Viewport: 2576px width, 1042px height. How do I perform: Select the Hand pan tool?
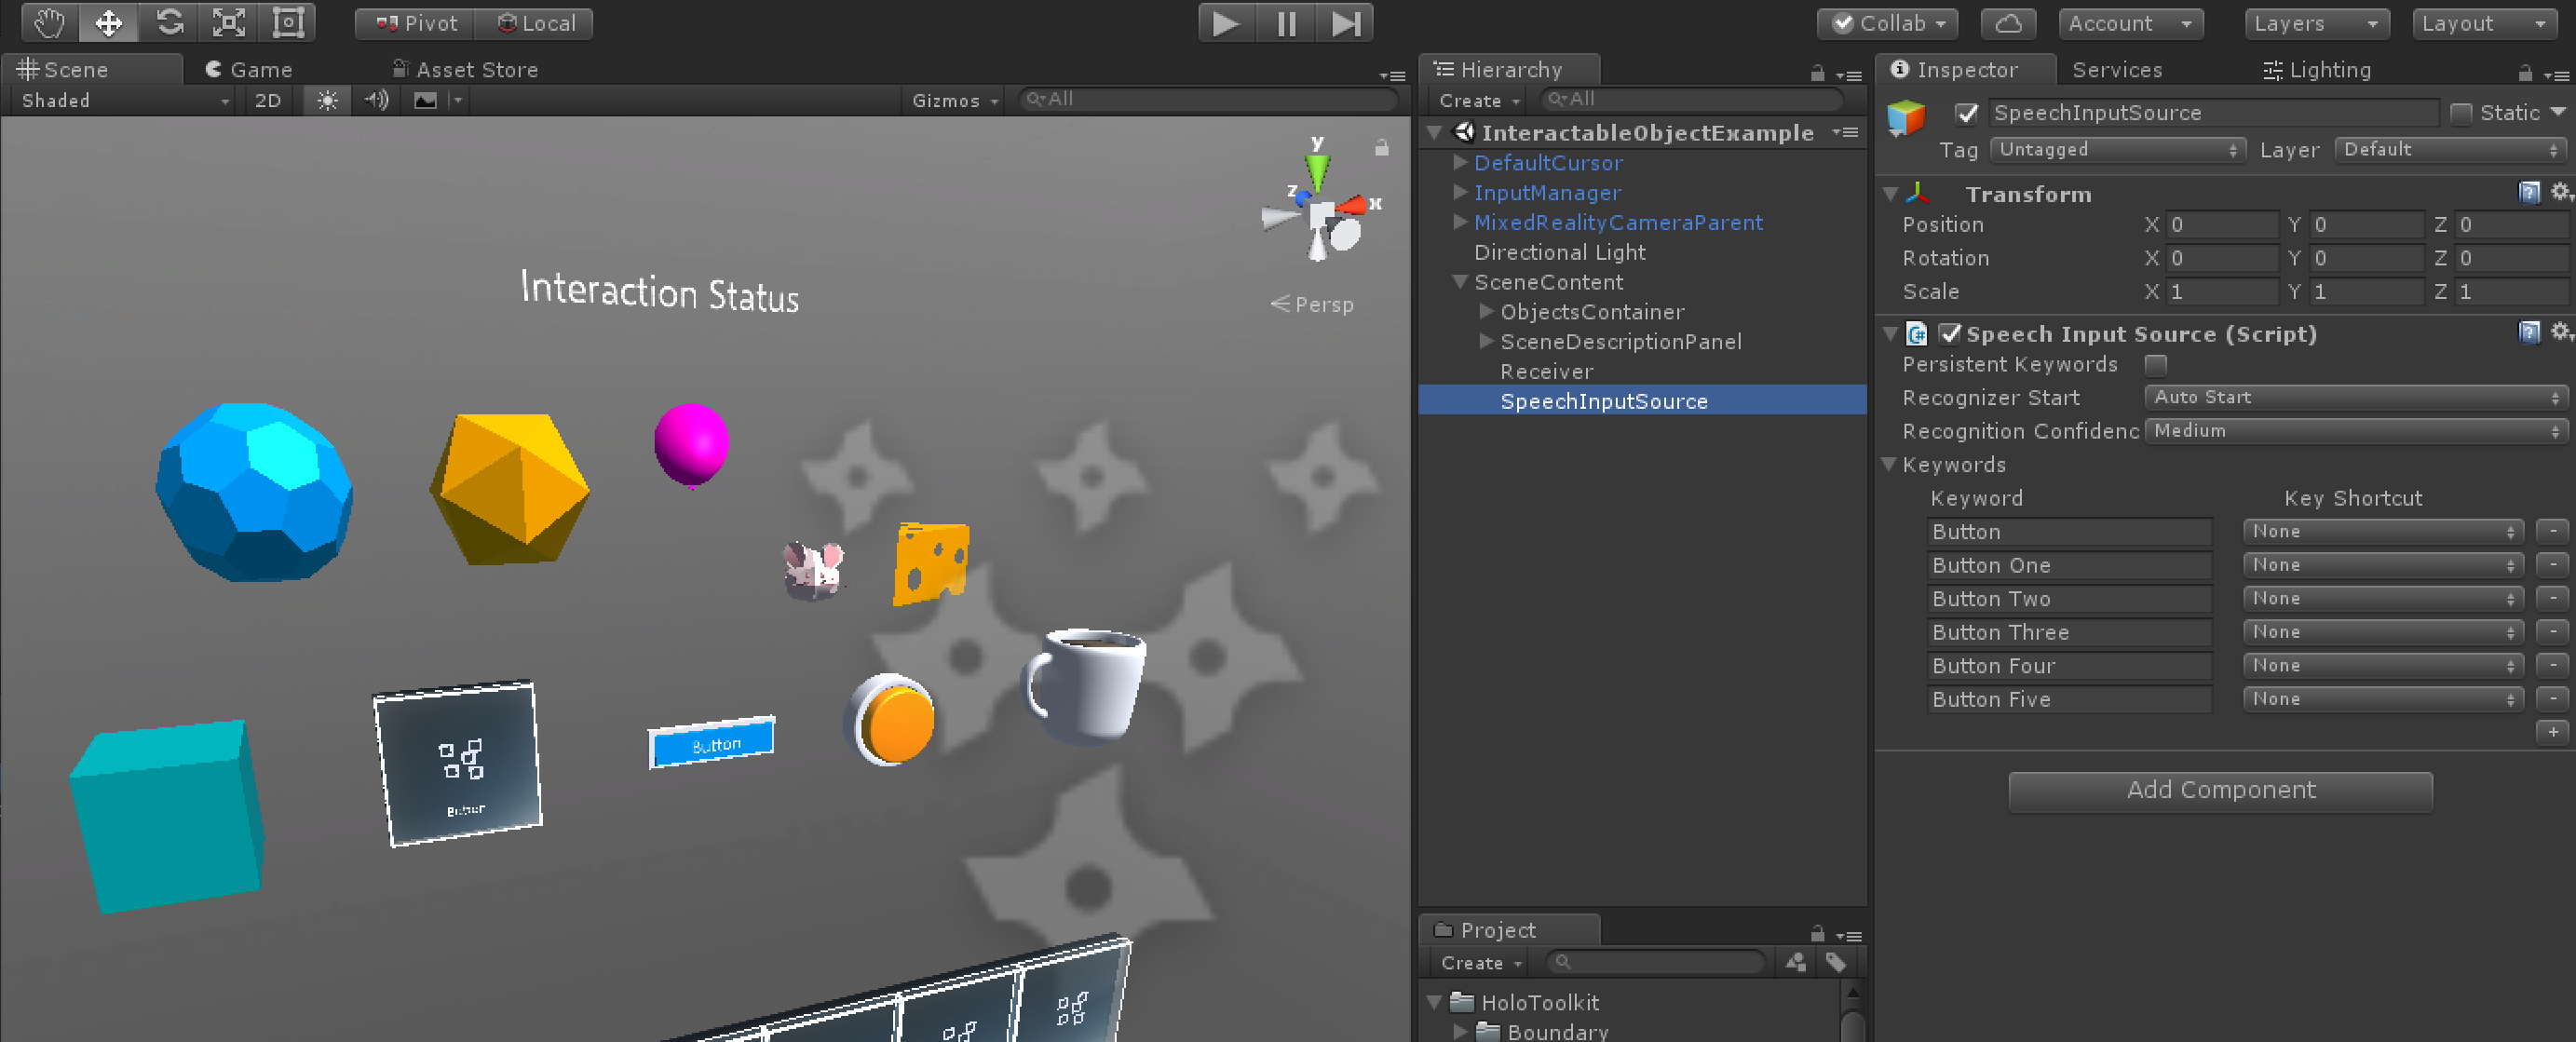pos(48,23)
